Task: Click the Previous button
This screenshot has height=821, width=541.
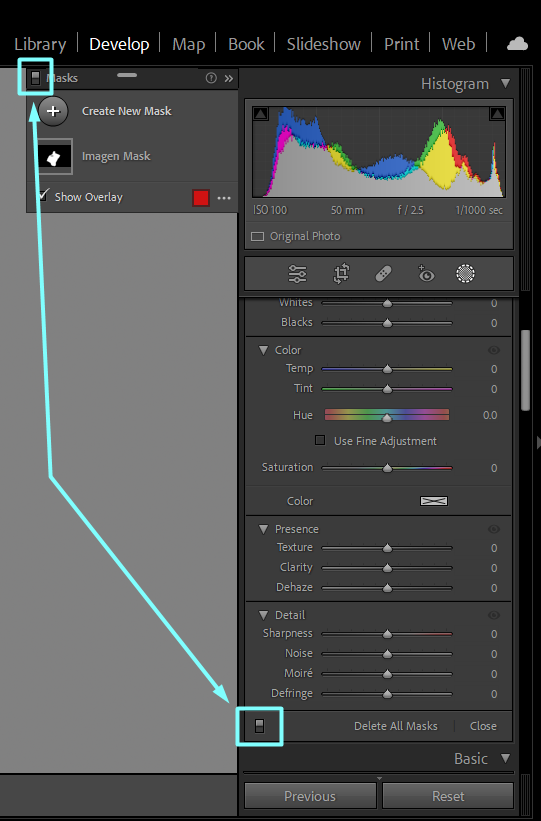Action: 310,796
